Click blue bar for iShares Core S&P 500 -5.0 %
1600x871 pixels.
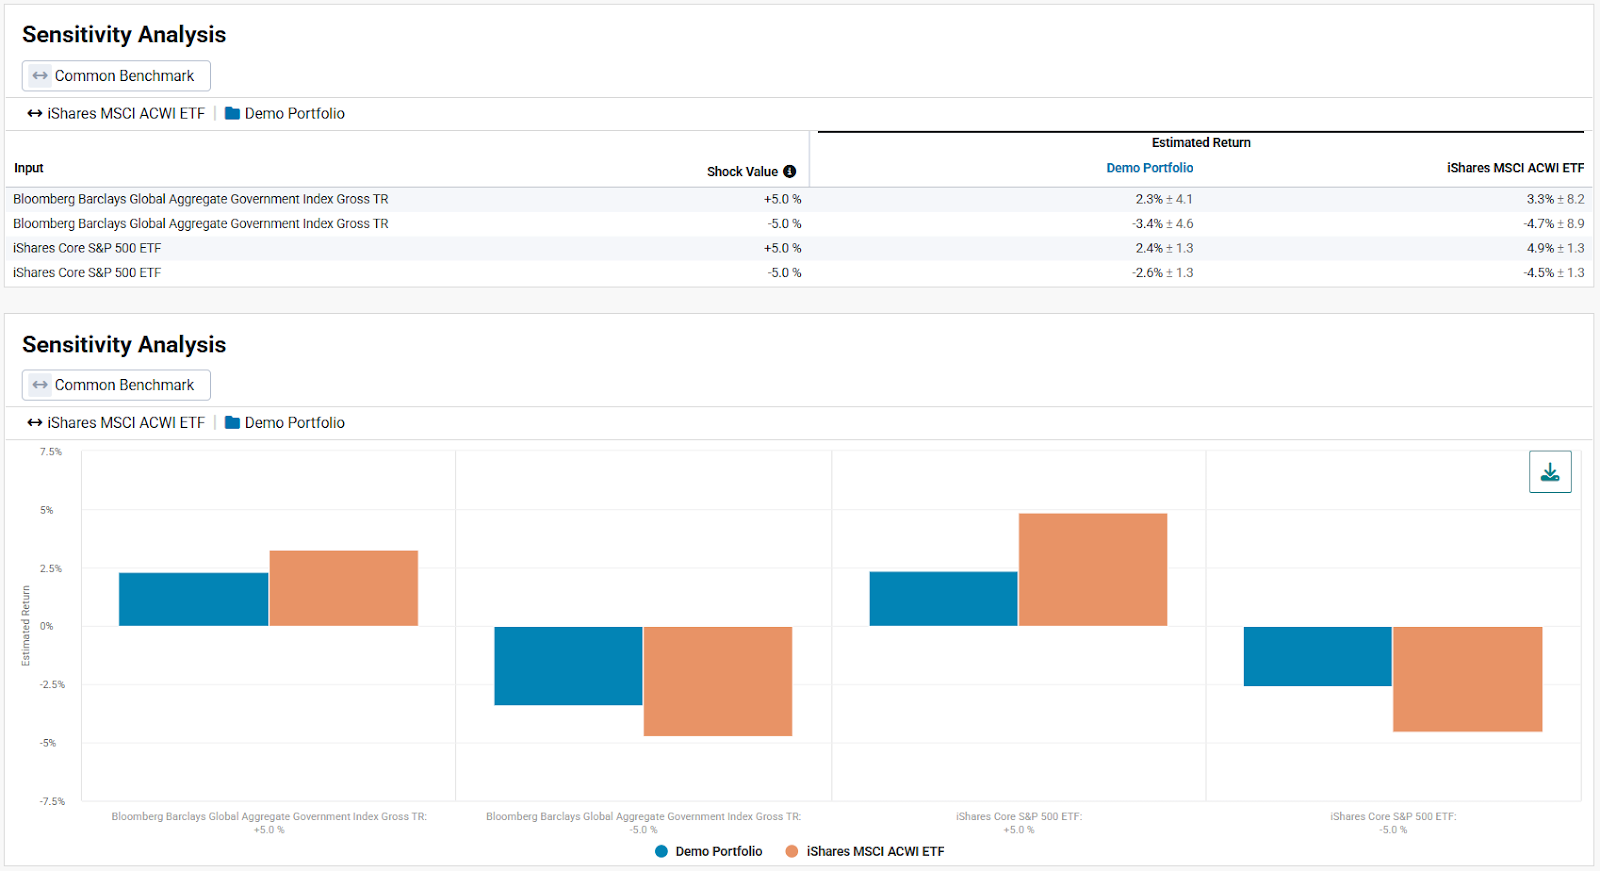[1317, 656]
